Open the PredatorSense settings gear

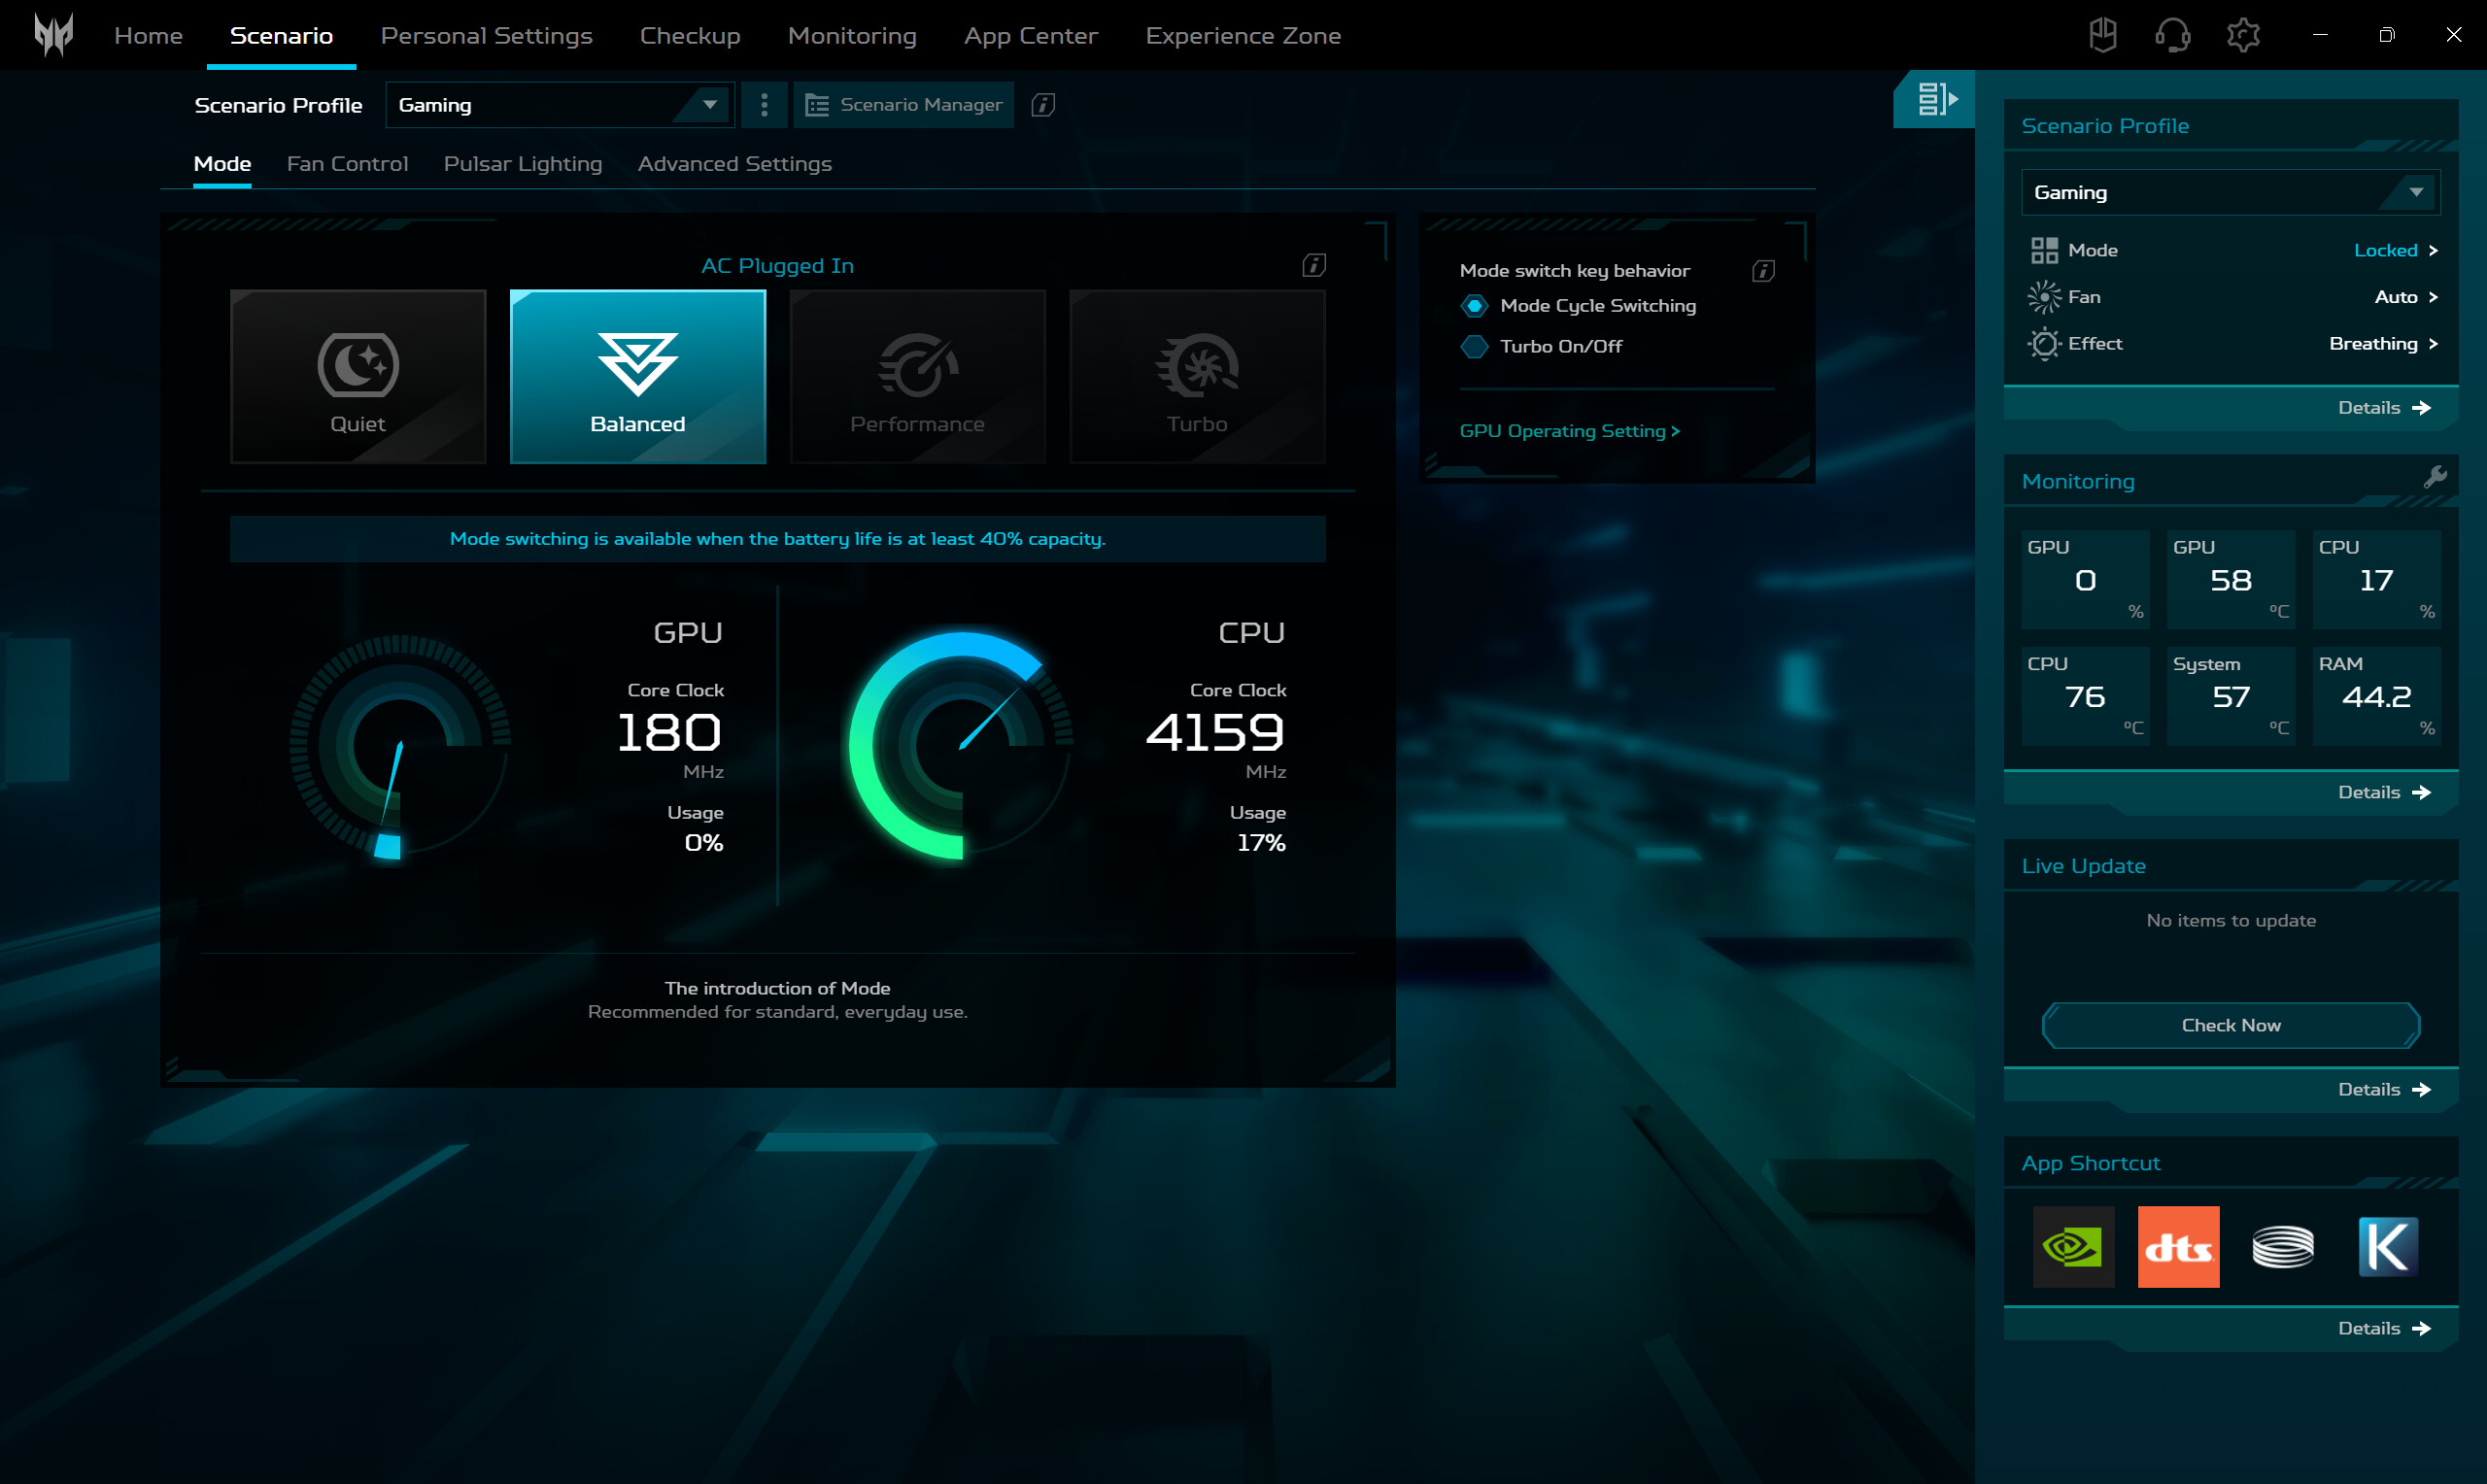pyautogui.click(x=2243, y=35)
